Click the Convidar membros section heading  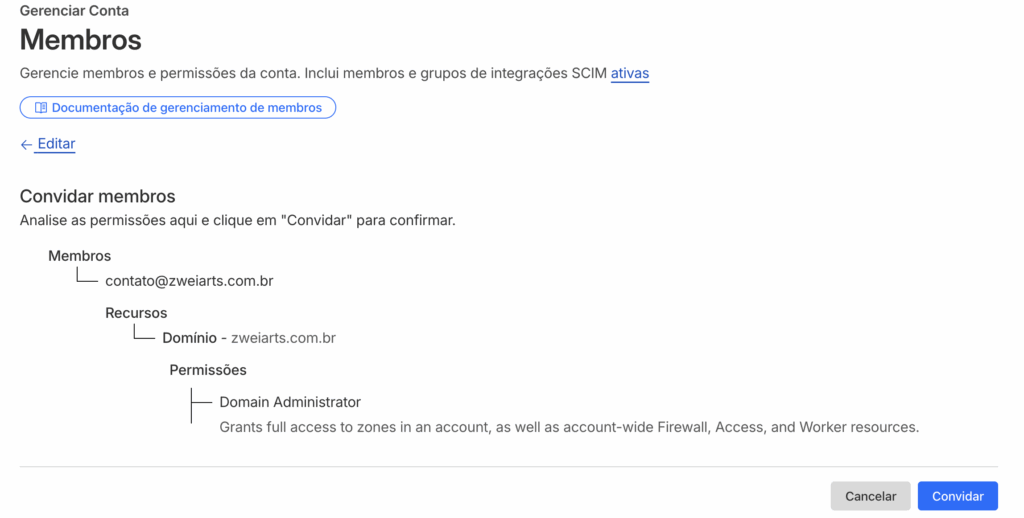pos(98,196)
